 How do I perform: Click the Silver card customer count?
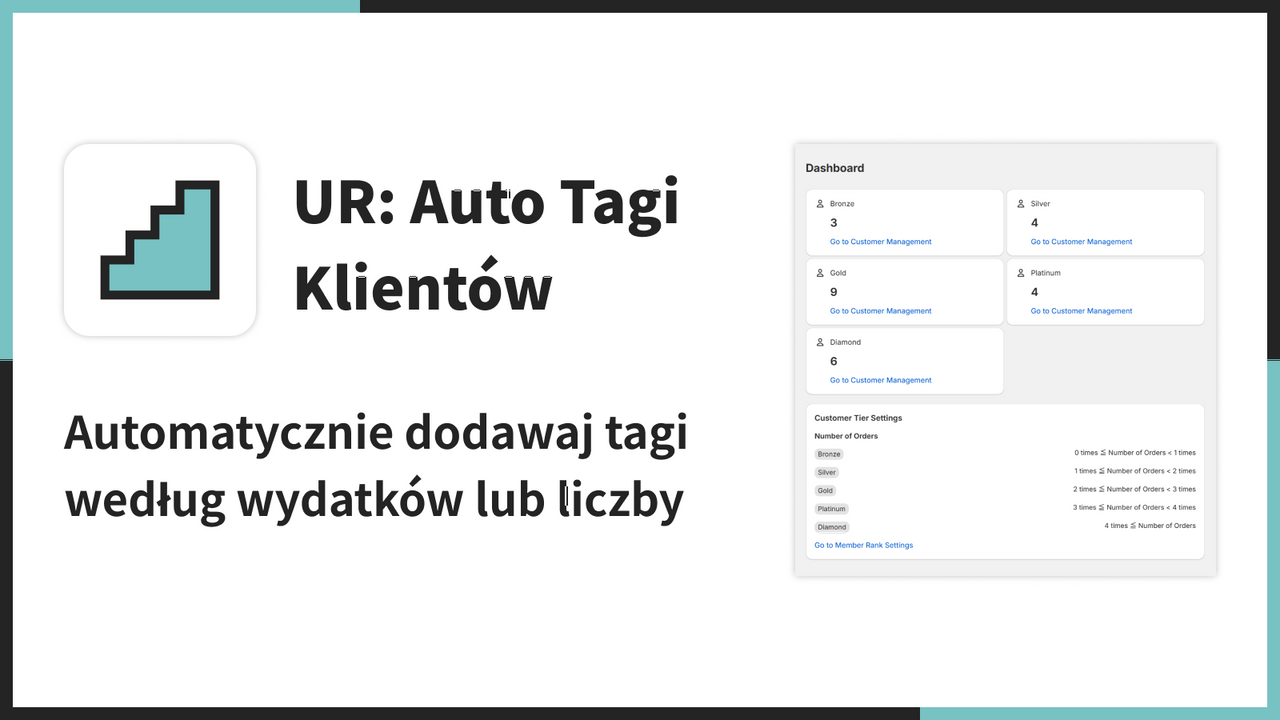click(1035, 223)
